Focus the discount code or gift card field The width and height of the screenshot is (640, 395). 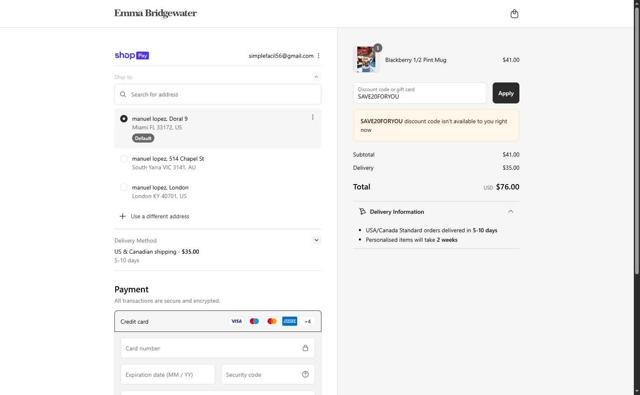[420, 93]
